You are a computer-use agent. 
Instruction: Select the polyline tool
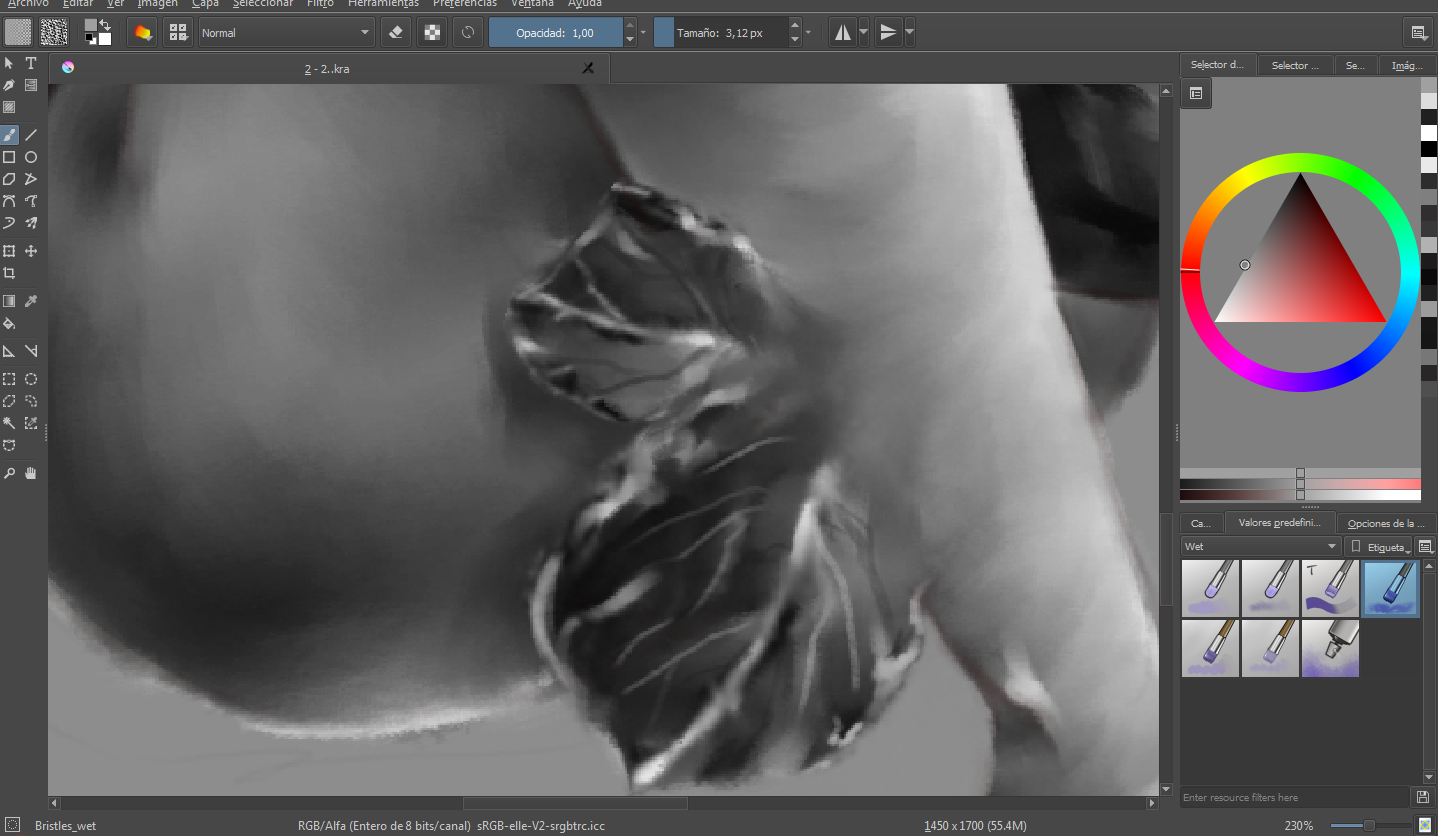[x=31, y=179]
